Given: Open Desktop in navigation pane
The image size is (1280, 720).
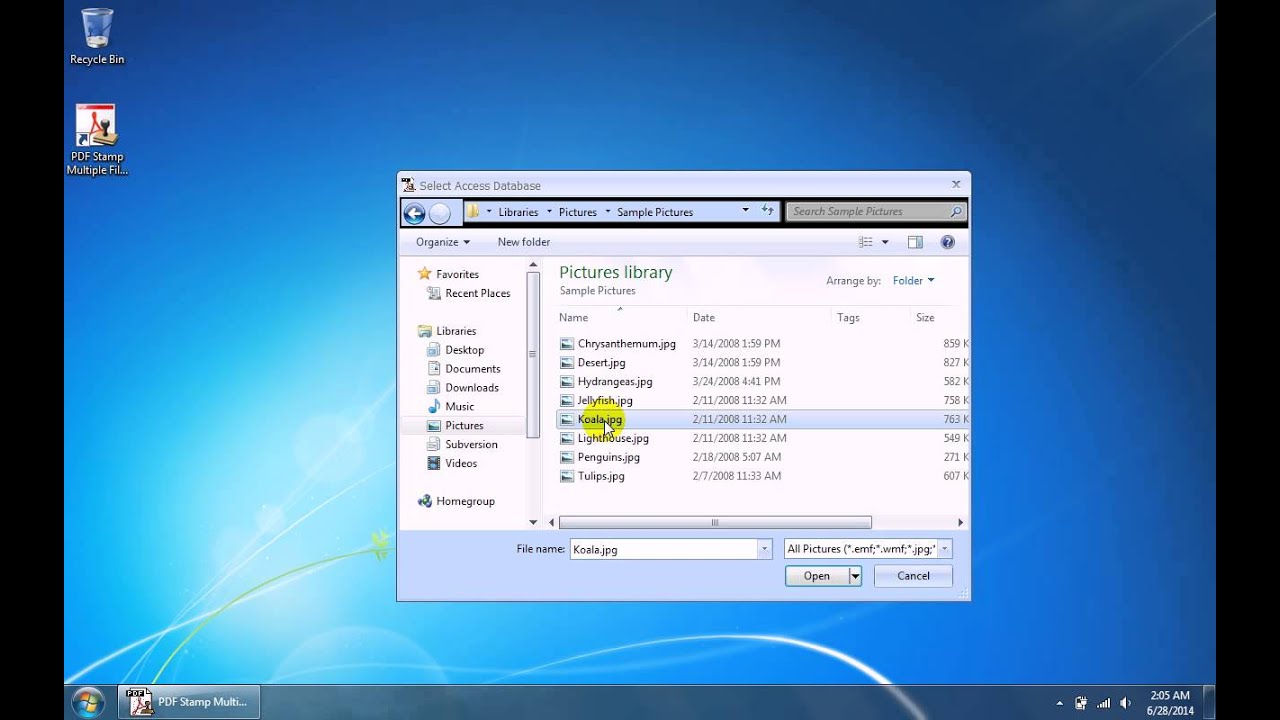Looking at the screenshot, I should (x=455, y=350).
